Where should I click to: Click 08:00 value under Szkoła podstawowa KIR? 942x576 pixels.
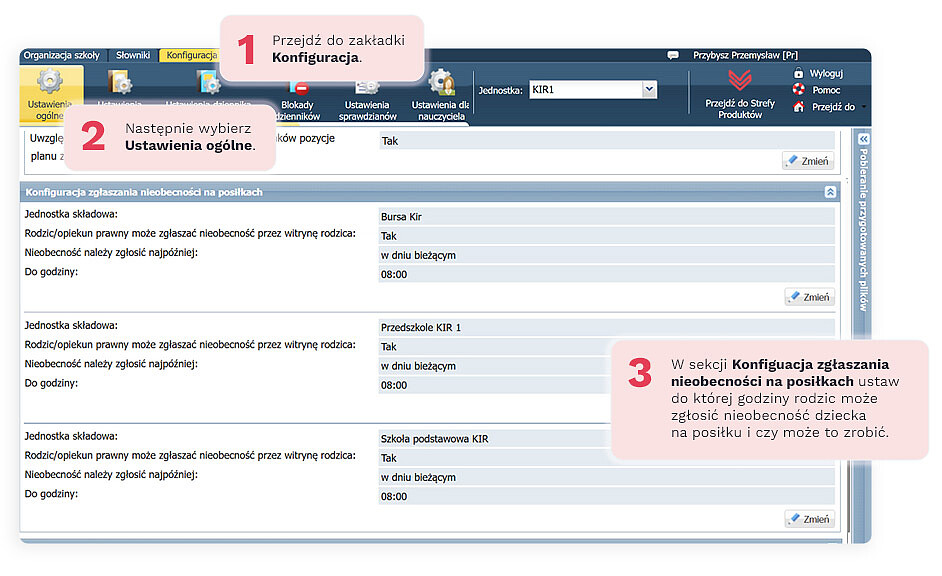[394, 497]
